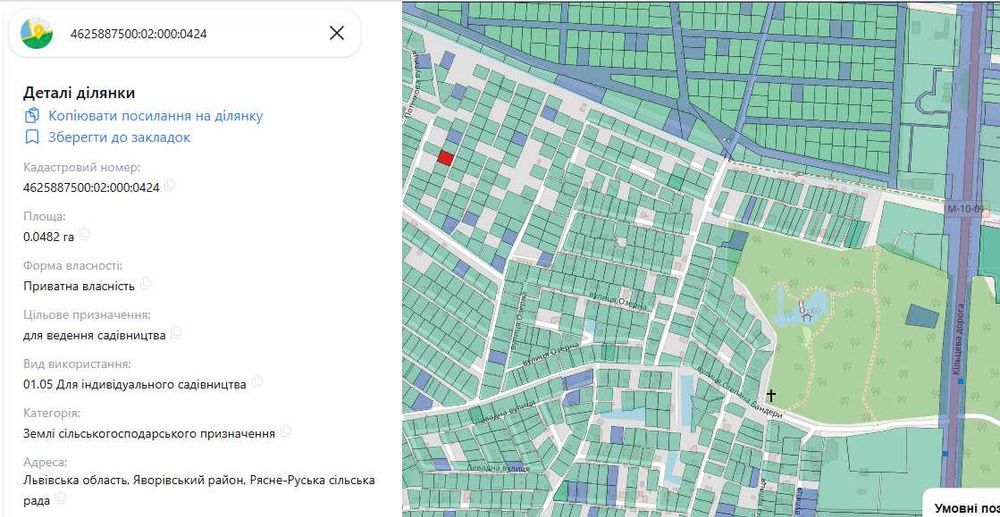Image resolution: width=1000 pixels, height=517 pixels.
Task: Click the address text 'Львівська область, Яворівський район'
Action: click(x=133, y=480)
